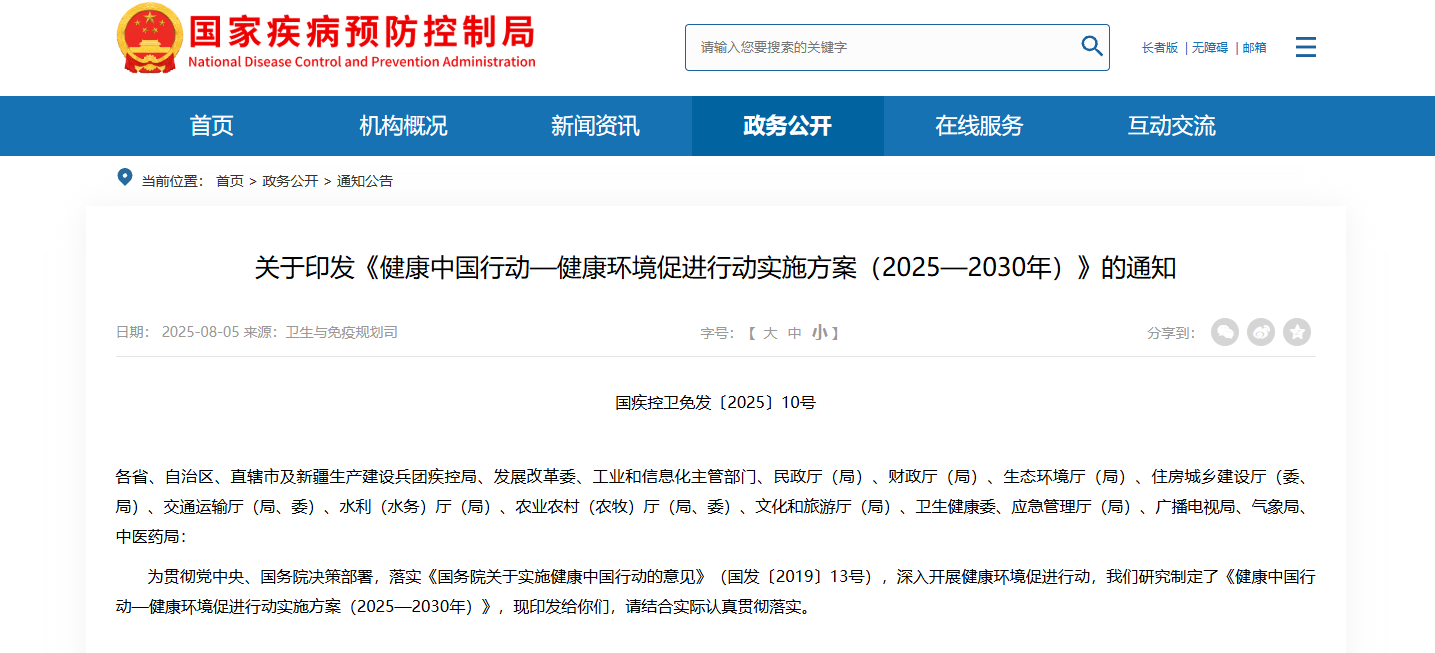Open the 无障碍 accessibility link
The height and width of the screenshot is (653, 1435).
click(1209, 48)
